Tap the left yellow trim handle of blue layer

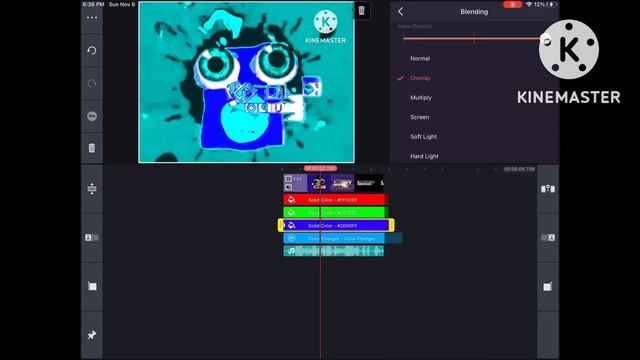[280, 225]
